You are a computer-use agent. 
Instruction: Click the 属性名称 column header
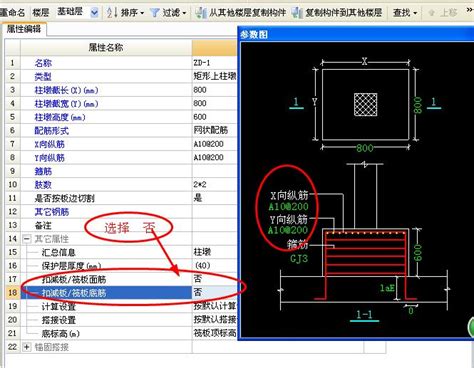click(106, 48)
